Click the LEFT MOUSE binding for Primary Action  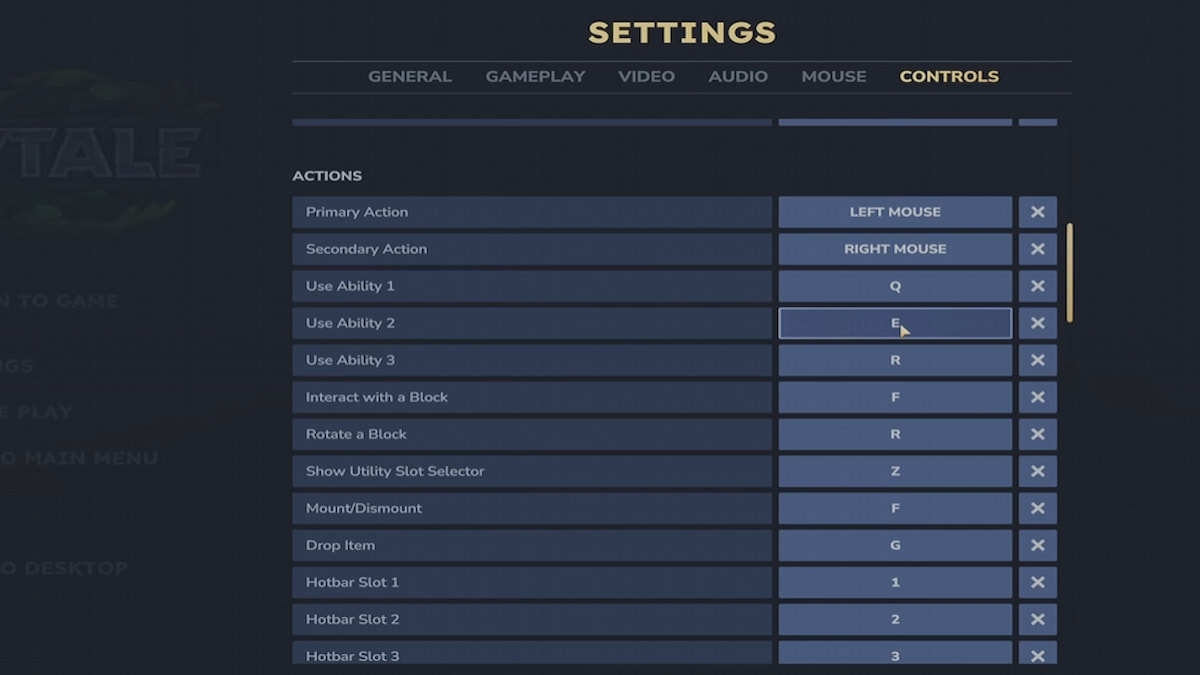[895, 211]
